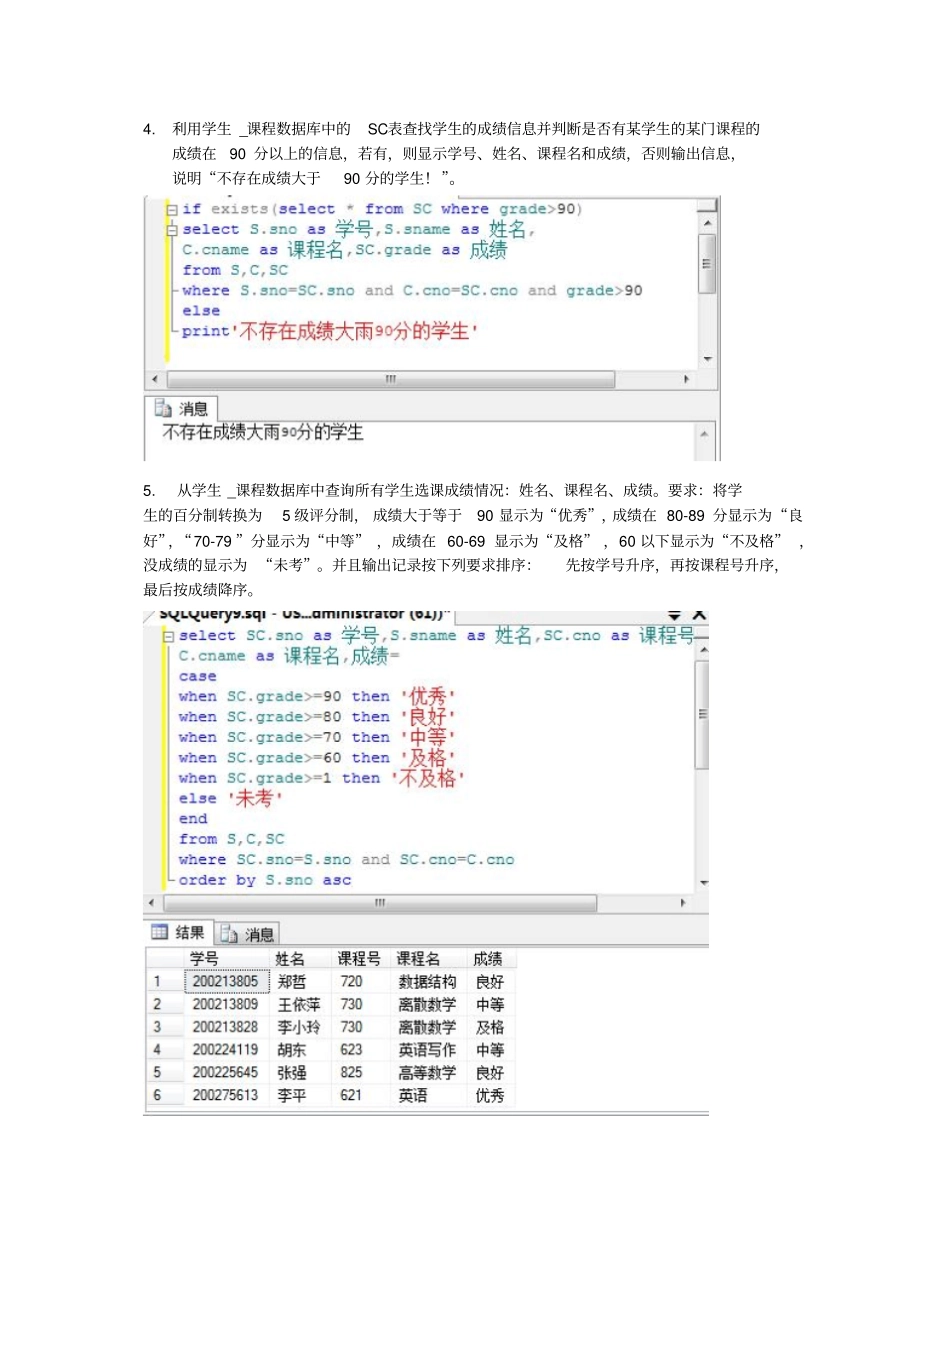
Task: Collapse the 'select SC.sno' query outline
Action: (169, 636)
